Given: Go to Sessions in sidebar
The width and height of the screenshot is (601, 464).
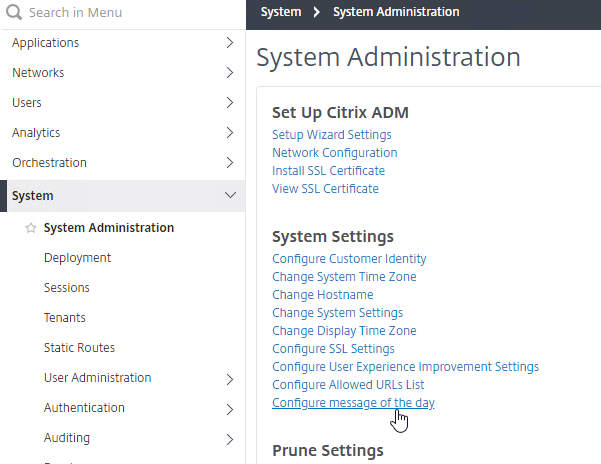Looking at the screenshot, I should (x=67, y=287).
